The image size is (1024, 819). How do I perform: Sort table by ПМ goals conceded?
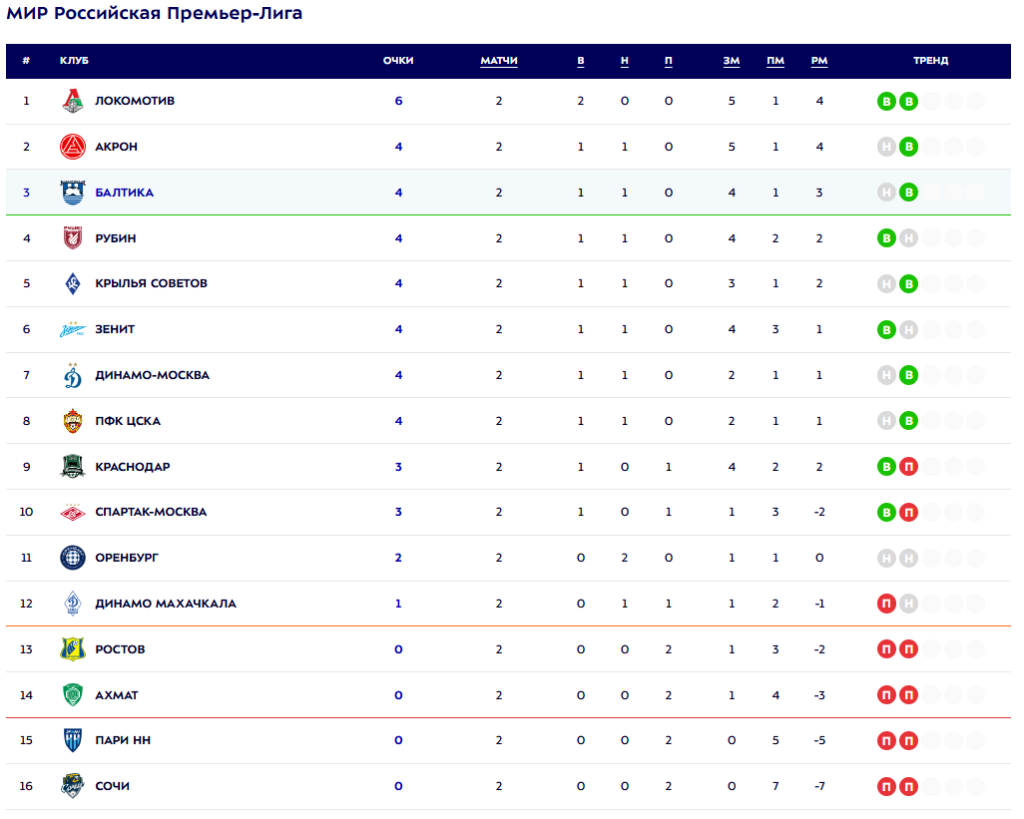775,61
